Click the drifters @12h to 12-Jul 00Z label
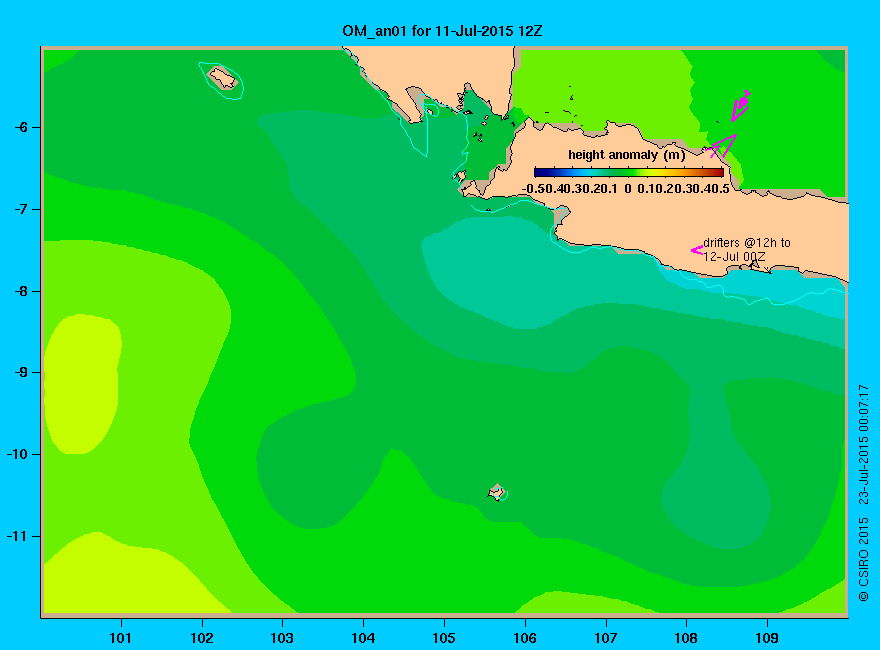The image size is (880, 650). click(746, 250)
